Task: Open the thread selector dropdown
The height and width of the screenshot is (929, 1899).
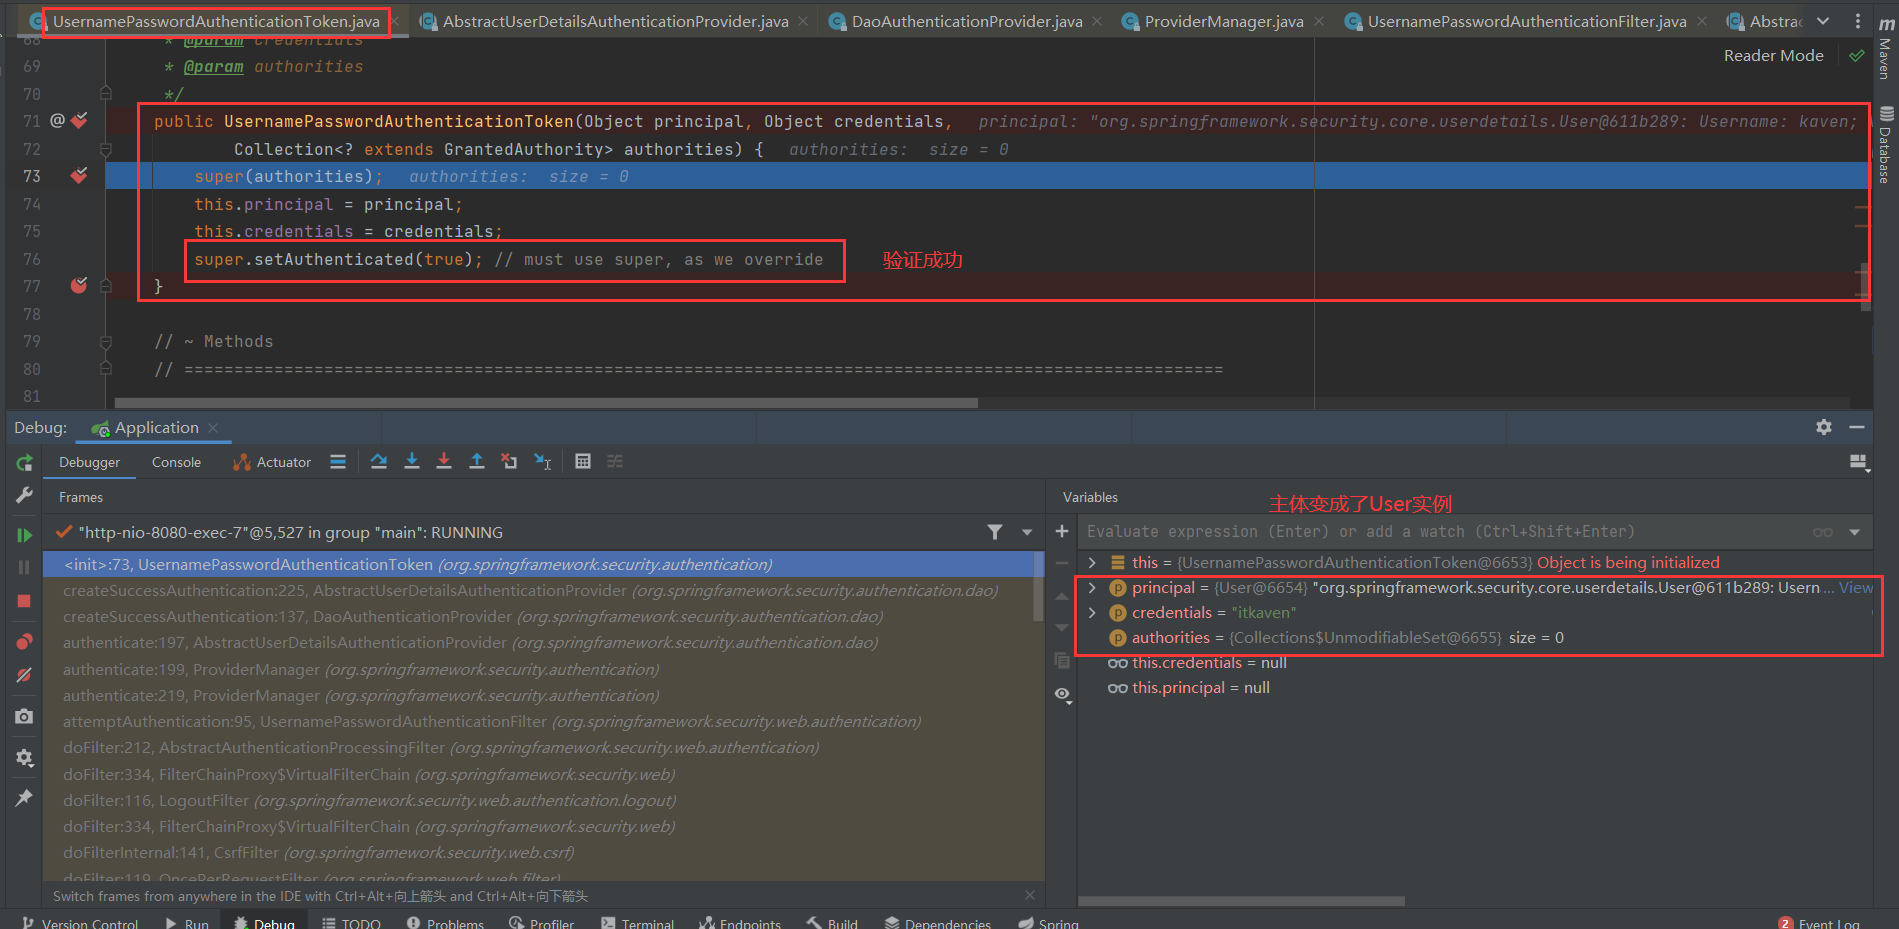Action: [1027, 532]
